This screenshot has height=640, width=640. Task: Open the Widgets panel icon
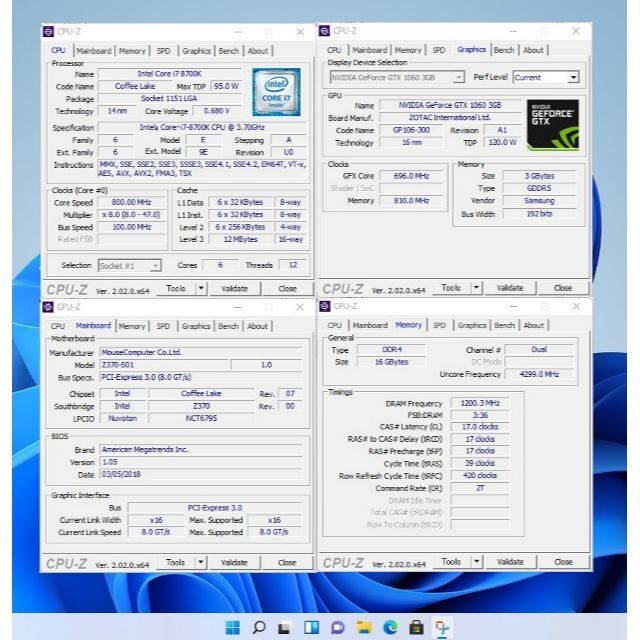tap(311, 627)
